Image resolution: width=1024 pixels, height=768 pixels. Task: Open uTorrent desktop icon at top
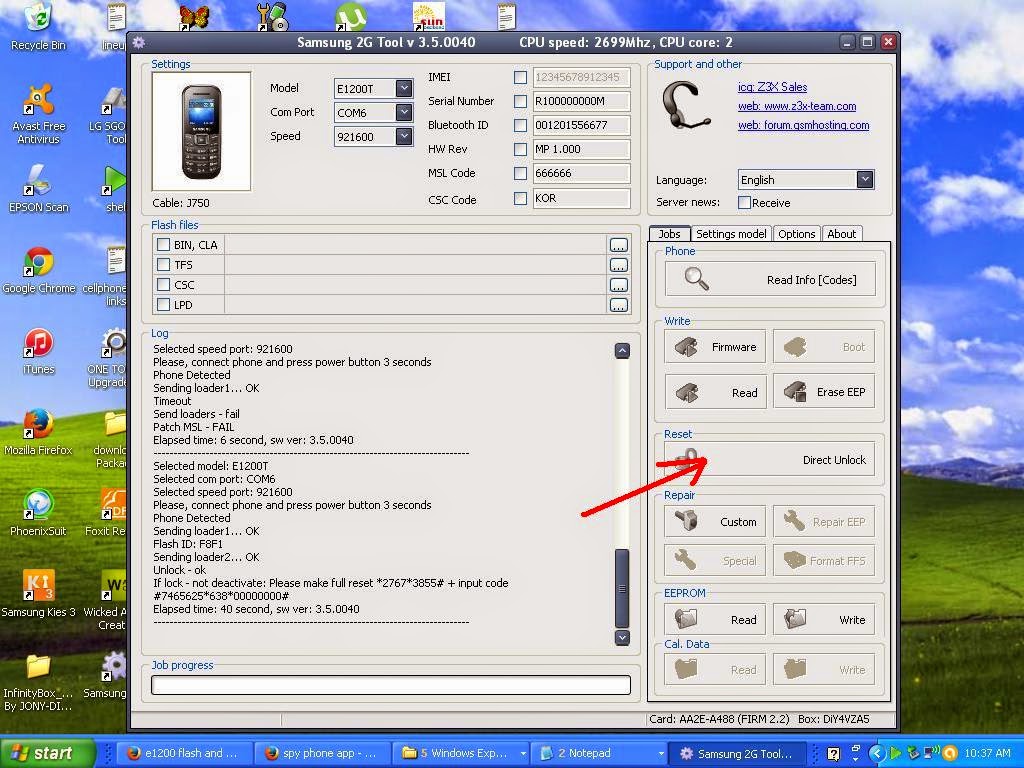click(x=351, y=16)
